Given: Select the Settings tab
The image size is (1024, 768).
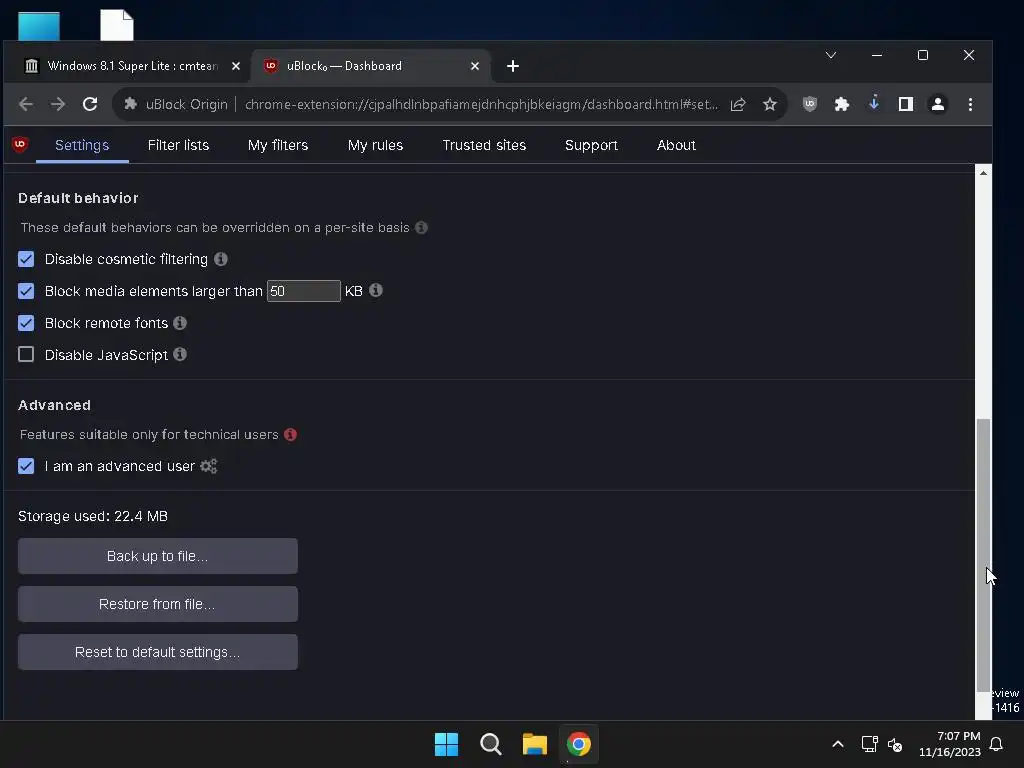Looking at the screenshot, I should [82, 145].
